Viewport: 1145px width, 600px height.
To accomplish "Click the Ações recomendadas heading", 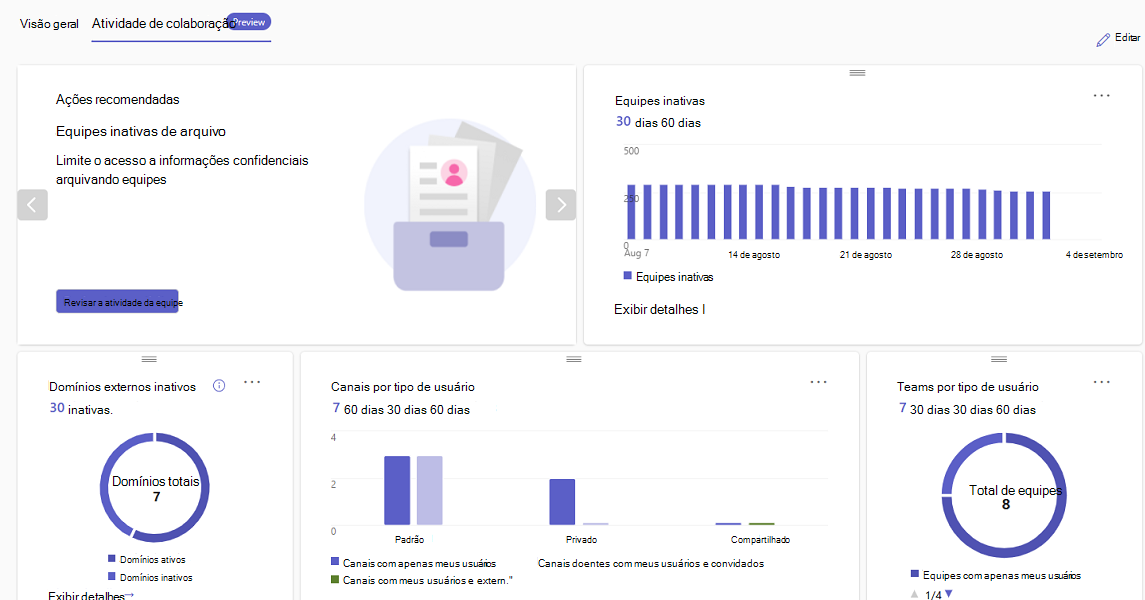I will 118,99.
